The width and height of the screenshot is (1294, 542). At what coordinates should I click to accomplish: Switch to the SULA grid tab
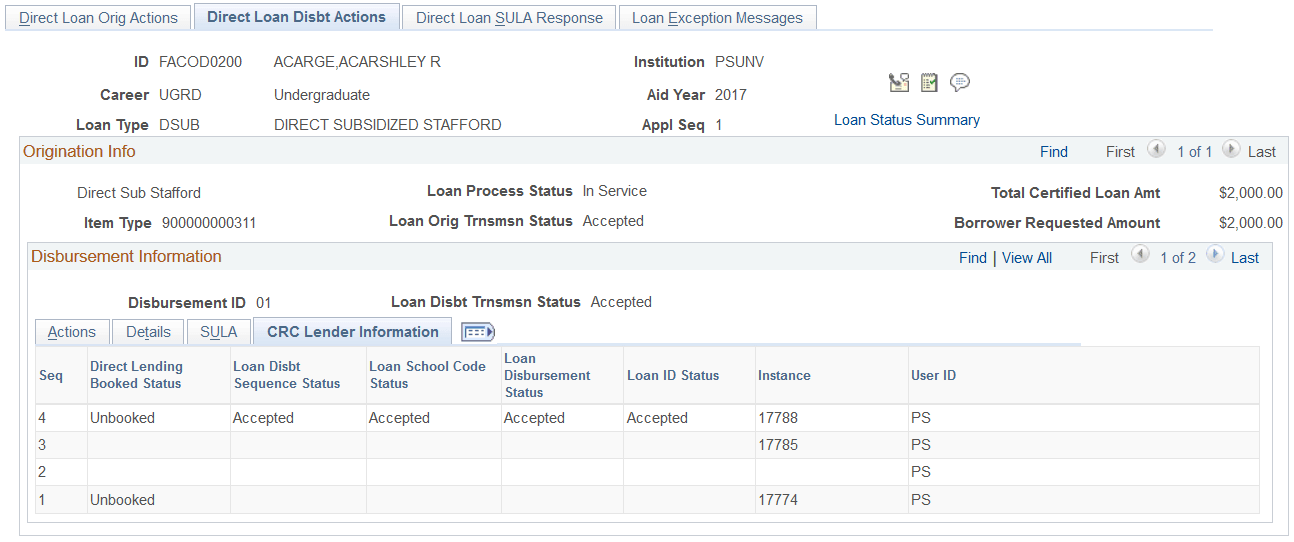coord(219,332)
